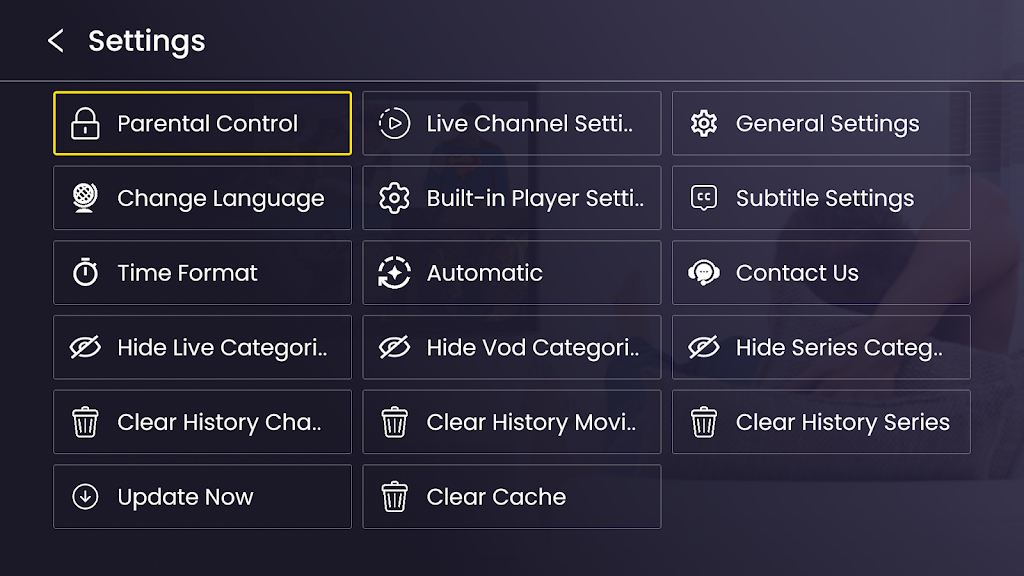Click the gear icon for General Settings
This screenshot has width=1024, height=576.
(x=704, y=124)
